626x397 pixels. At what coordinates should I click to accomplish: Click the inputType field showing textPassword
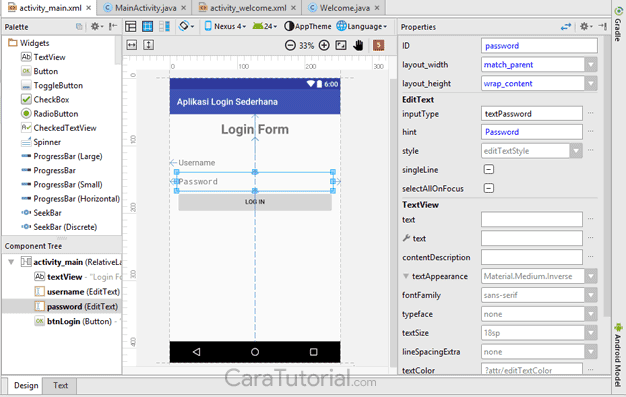pyautogui.click(x=532, y=114)
